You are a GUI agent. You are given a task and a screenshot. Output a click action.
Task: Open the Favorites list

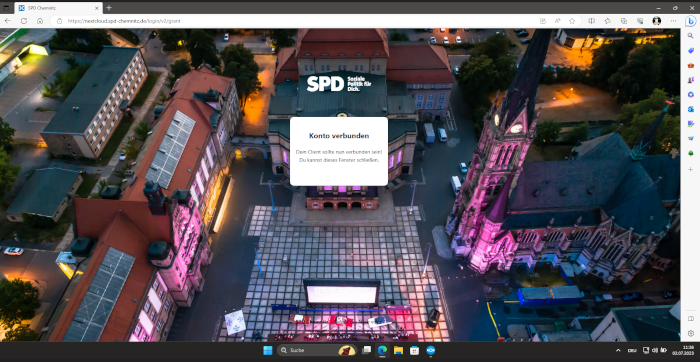point(608,21)
